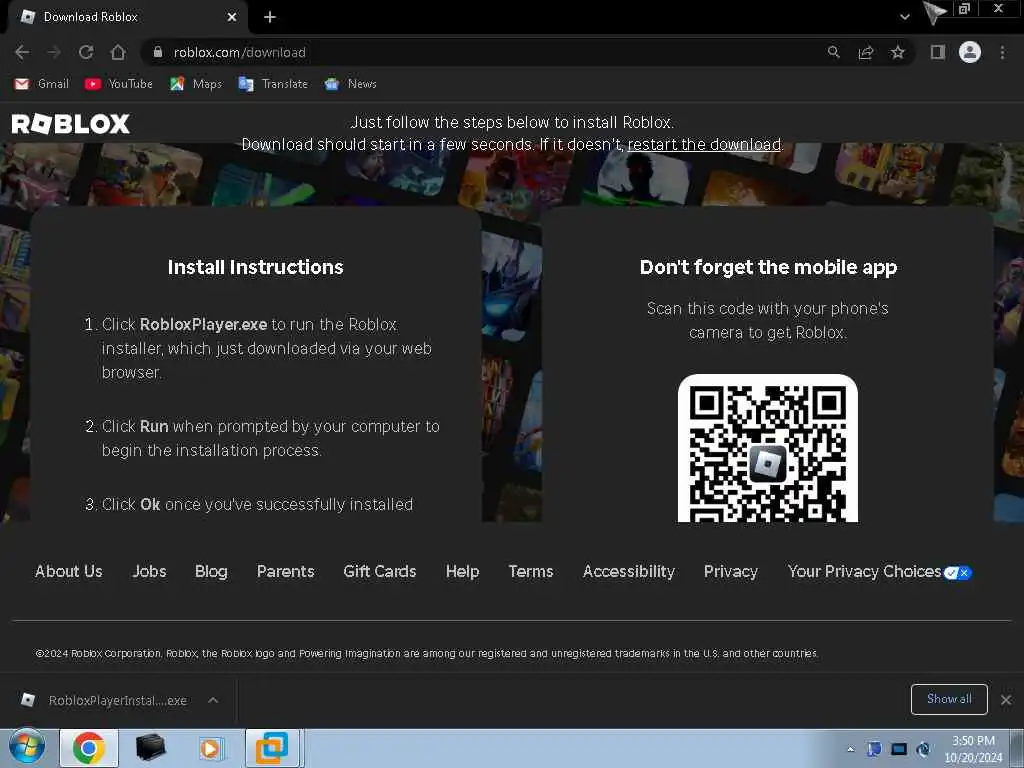Click the Chrome taskbar icon
1024x768 pixels.
point(89,748)
